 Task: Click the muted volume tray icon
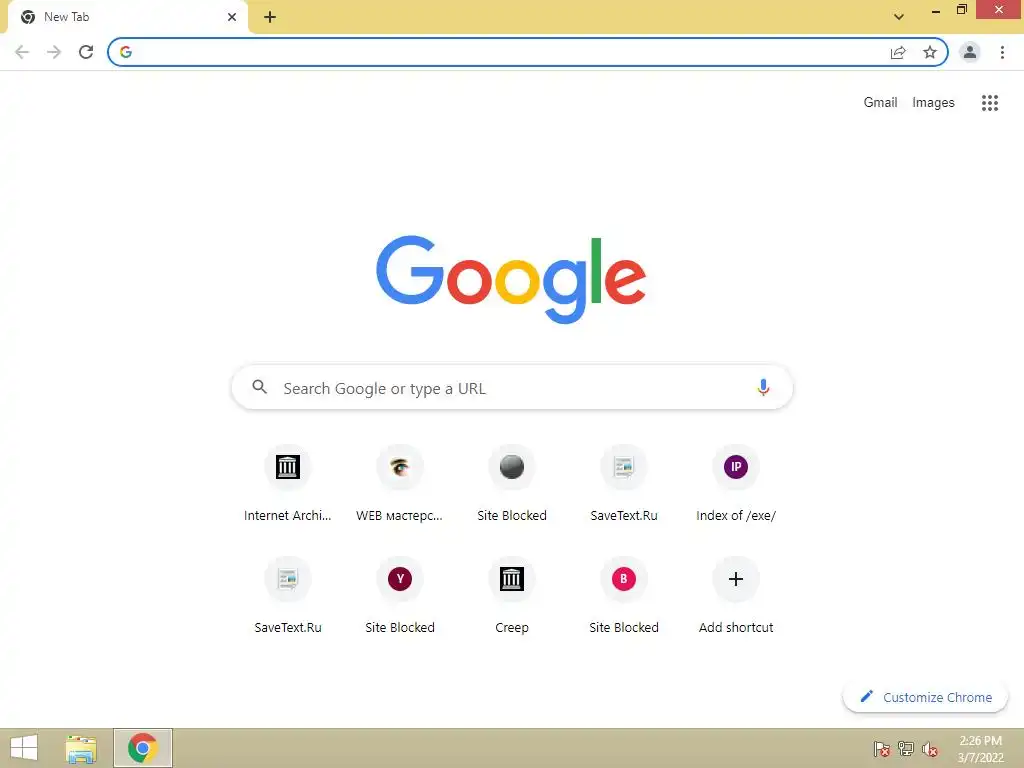pyautogui.click(x=930, y=749)
